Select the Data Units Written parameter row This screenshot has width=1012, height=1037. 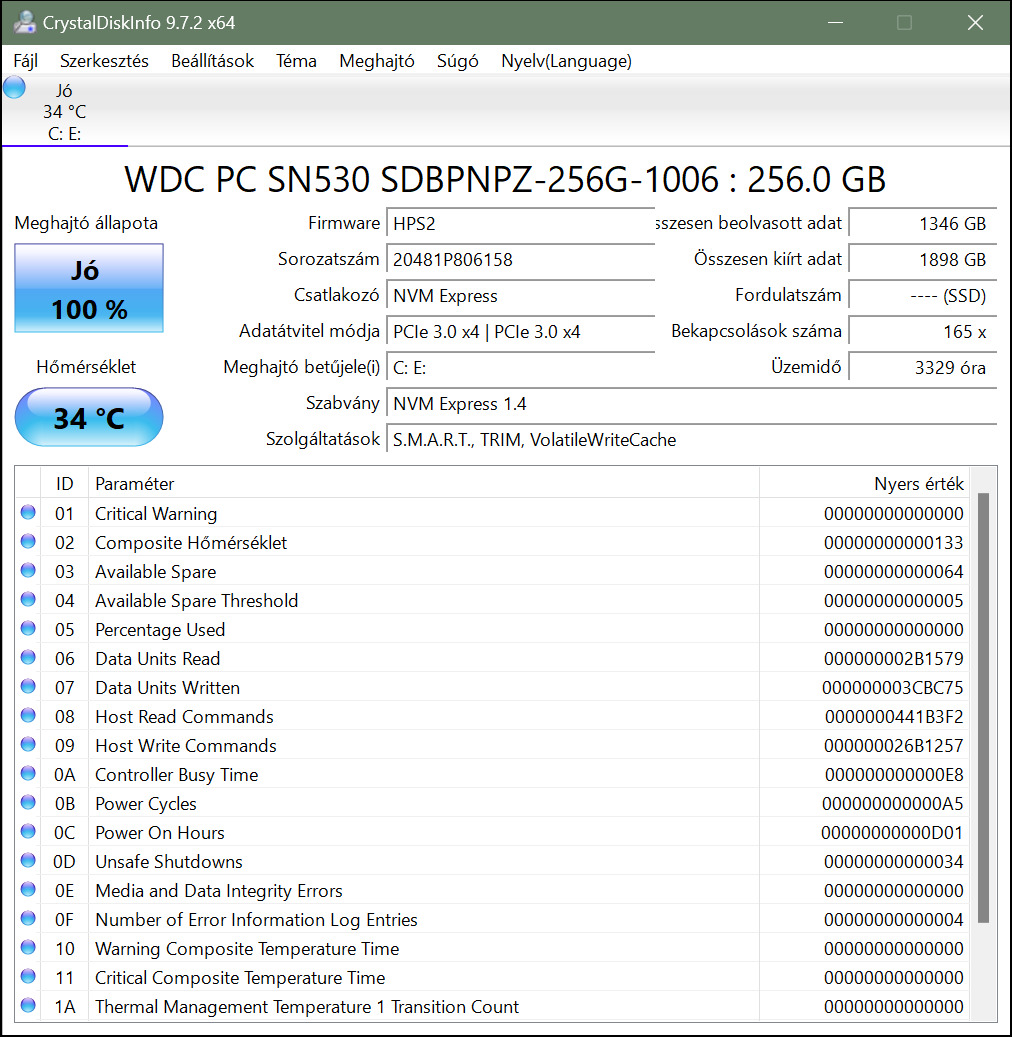tap(493, 687)
